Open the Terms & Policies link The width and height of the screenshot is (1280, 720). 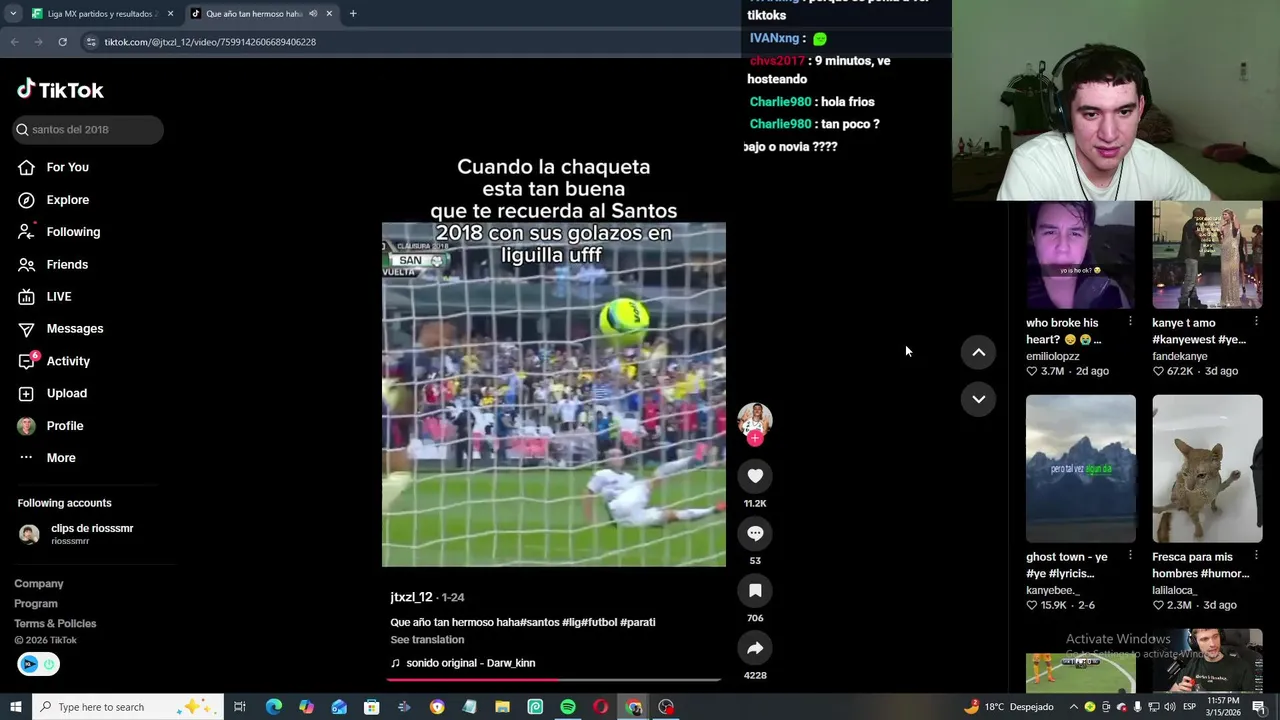[x=55, y=624]
